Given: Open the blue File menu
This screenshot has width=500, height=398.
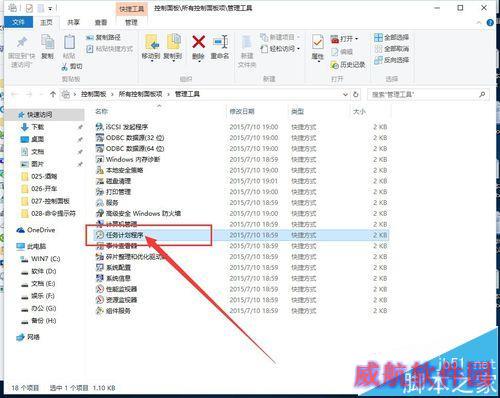Looking at the screenshot, I should (18, 22).
